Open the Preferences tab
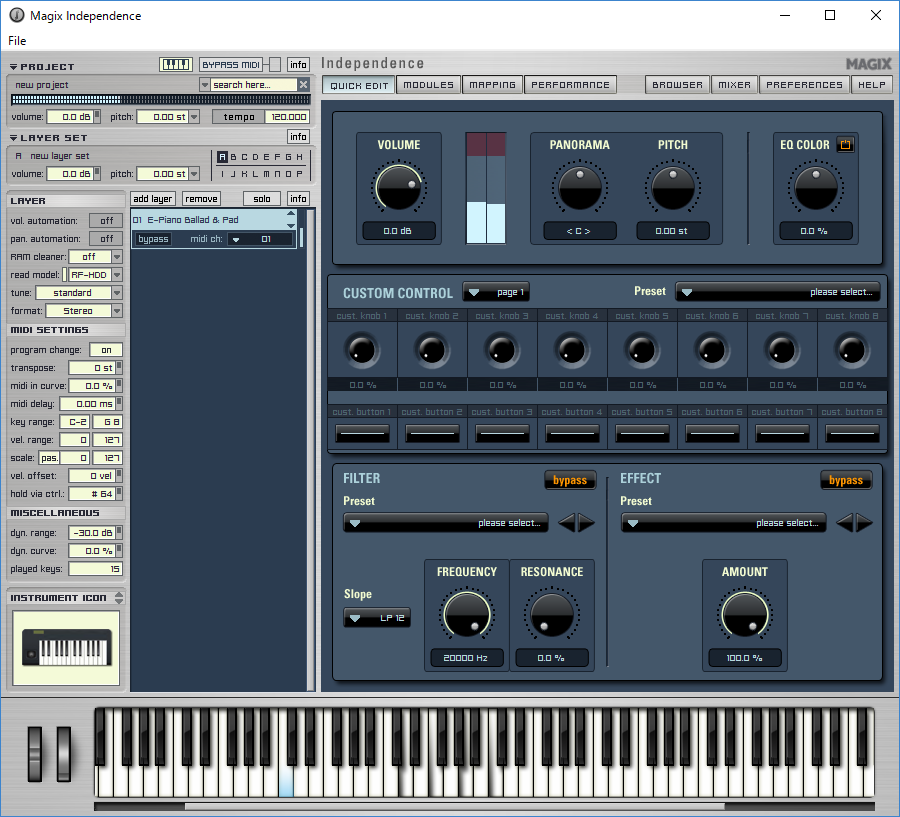Image resolution: width=900 pixels, height=817 pixels. pos(804,84)
